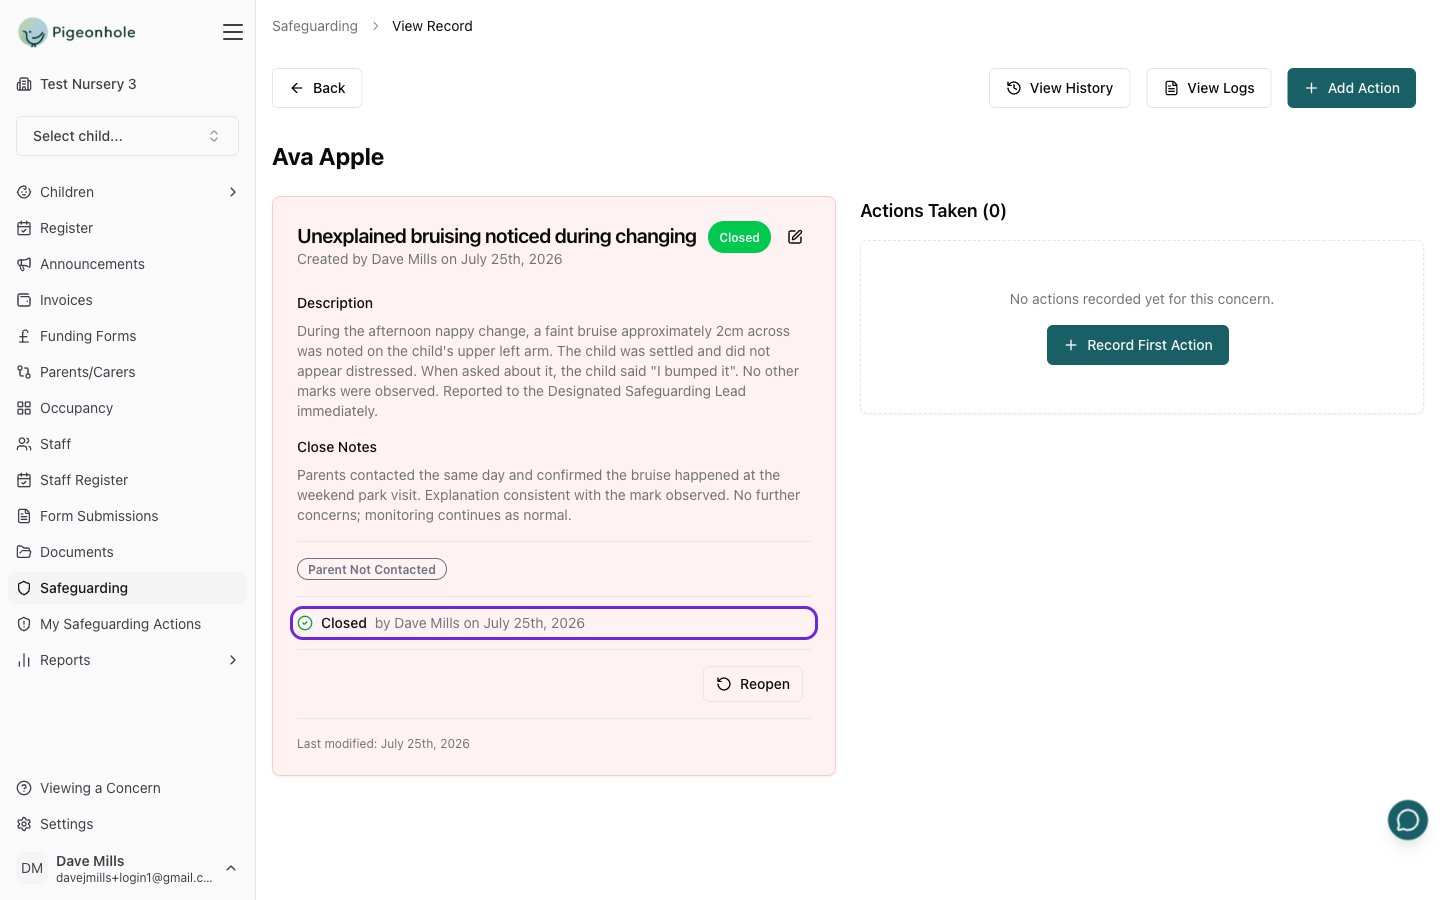This screenshot has width=1440, height=900.
Task: Open View History
Action: coord(1059,88)
